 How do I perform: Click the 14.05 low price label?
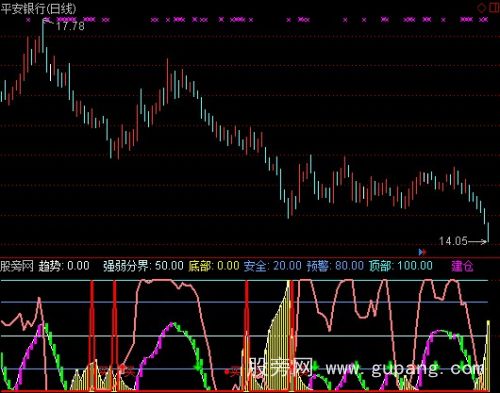point(453,241)
